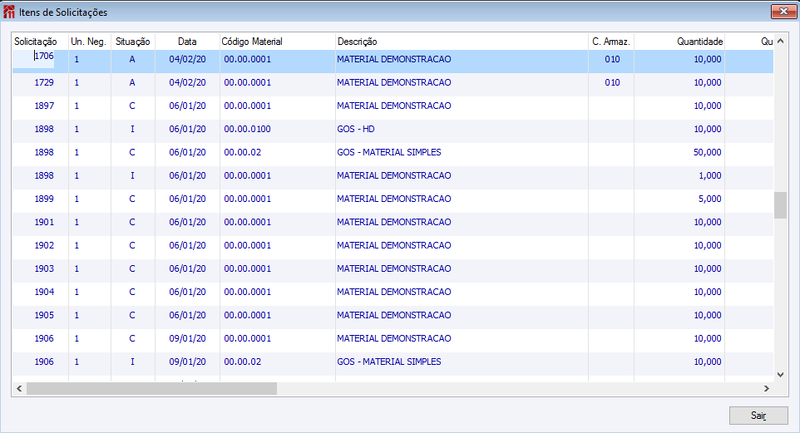Click the application icon in the title bar
The height and width of the screenshot is (433, 800).
9,12
